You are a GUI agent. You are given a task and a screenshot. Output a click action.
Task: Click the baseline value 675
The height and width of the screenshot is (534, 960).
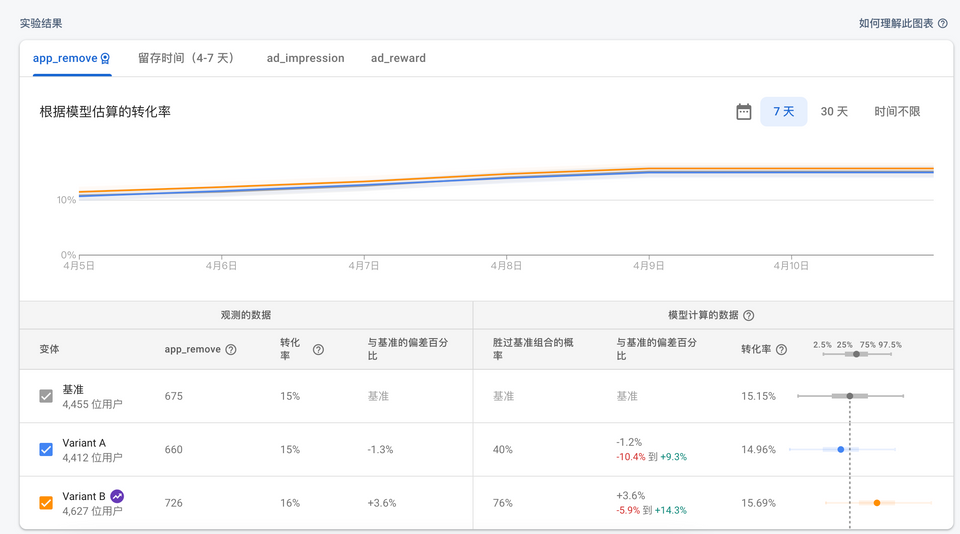(173, 396)
